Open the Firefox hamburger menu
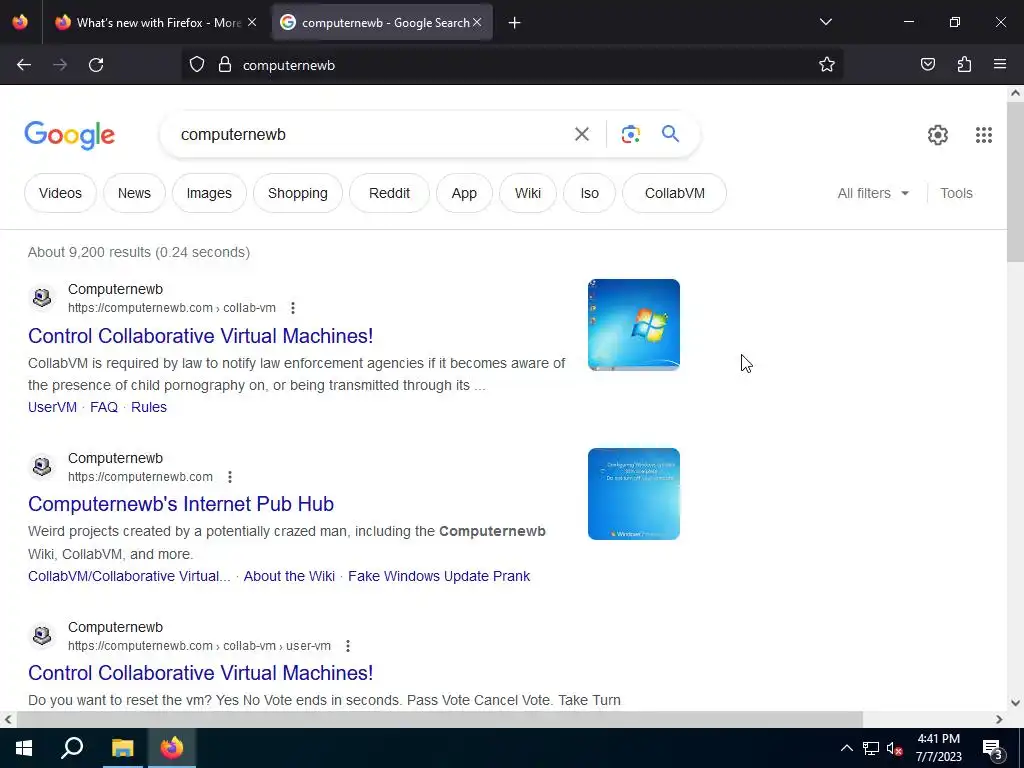The image size is (1024, 768). pos(1000,65)
